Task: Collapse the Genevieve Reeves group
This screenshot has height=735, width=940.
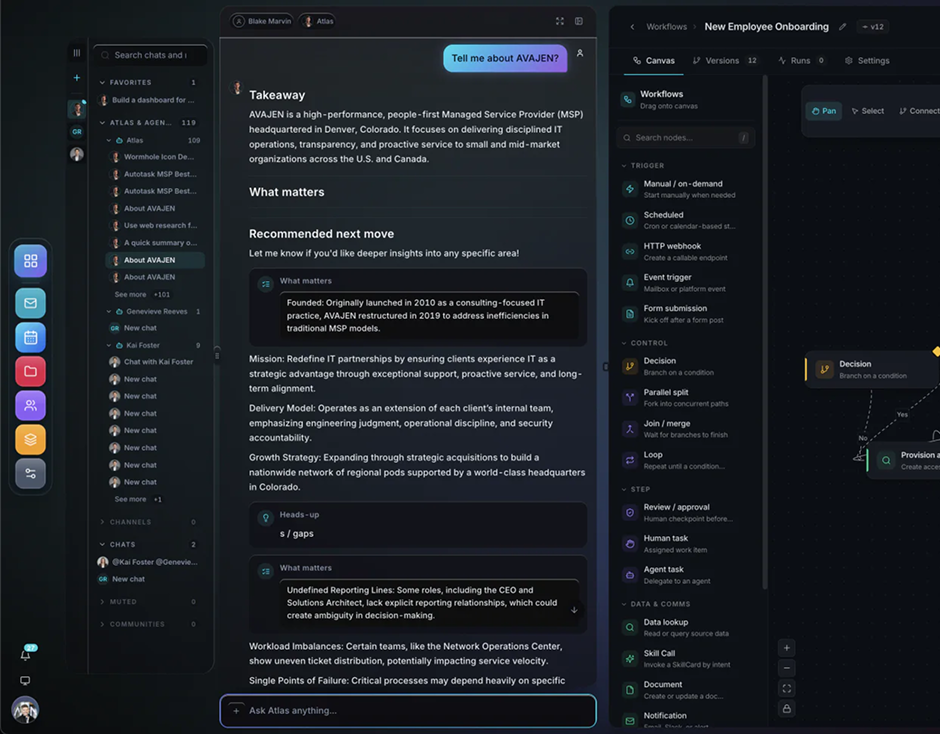Action: 109,312
